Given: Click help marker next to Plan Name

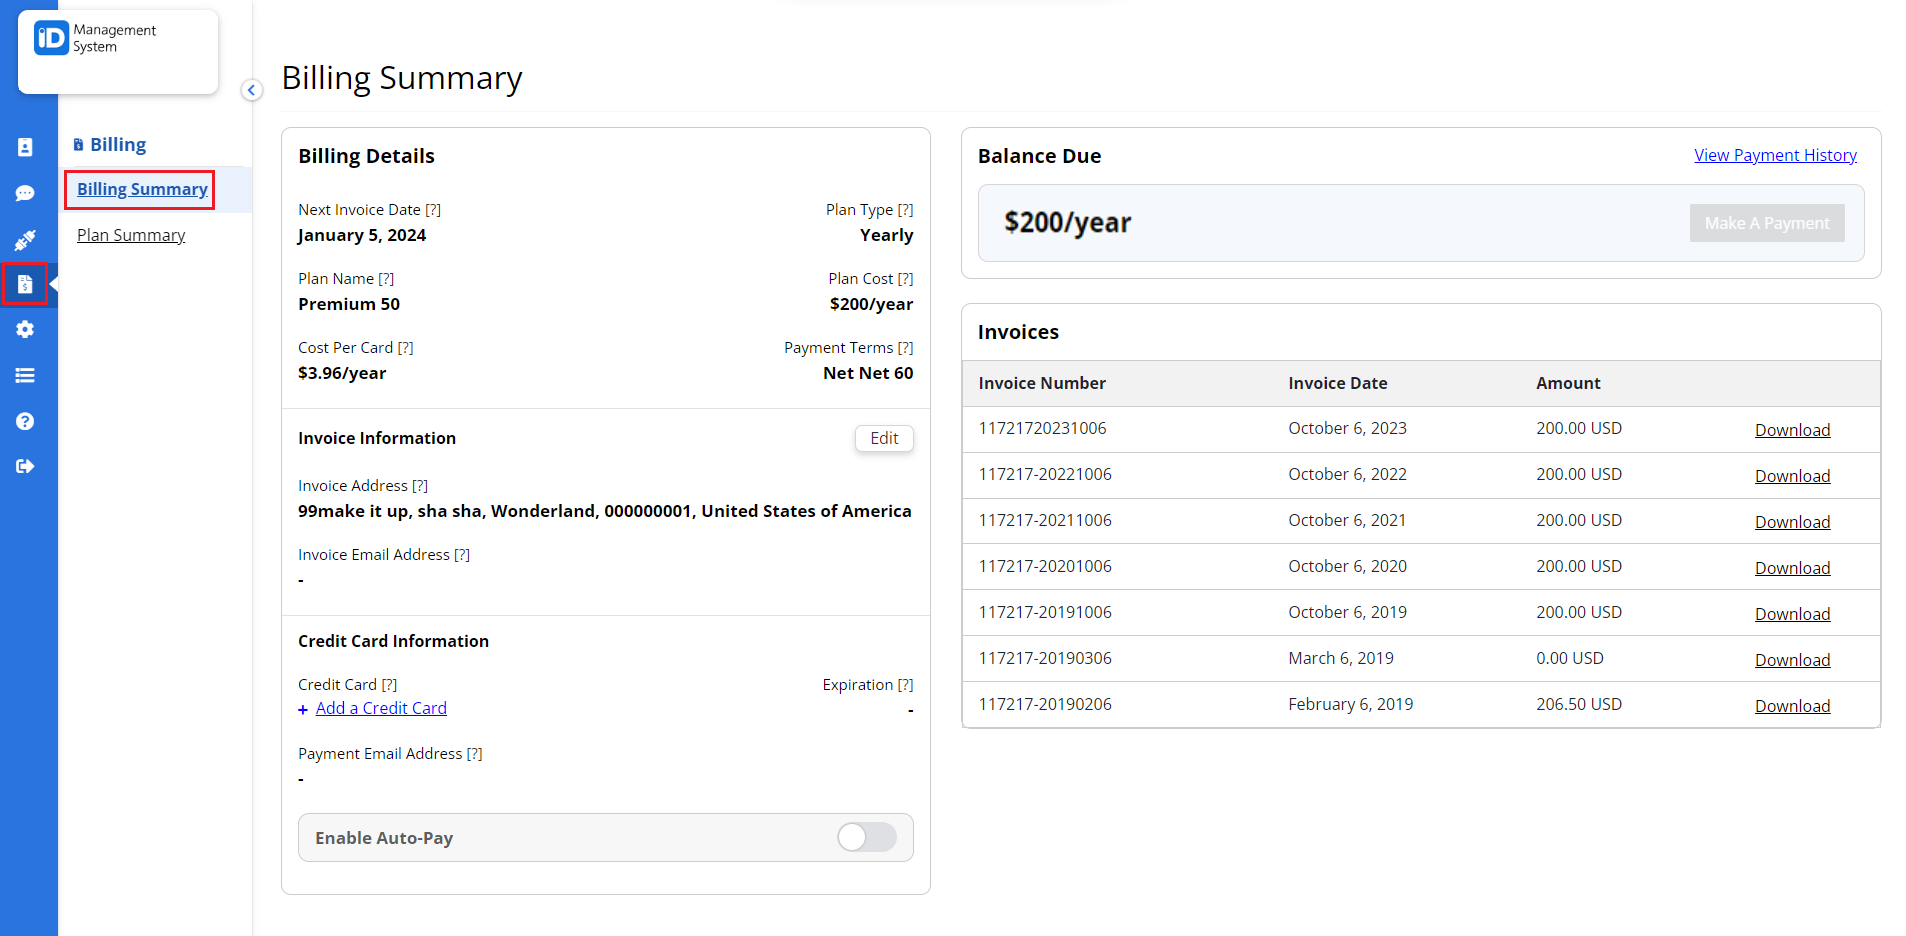Looking at the screenshot, I should (386, 279).
